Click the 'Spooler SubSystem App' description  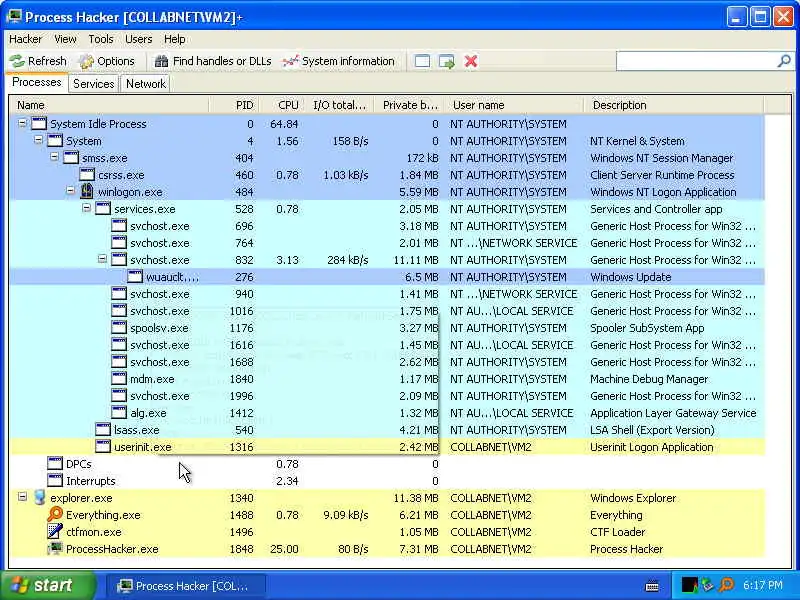point(647,328)
